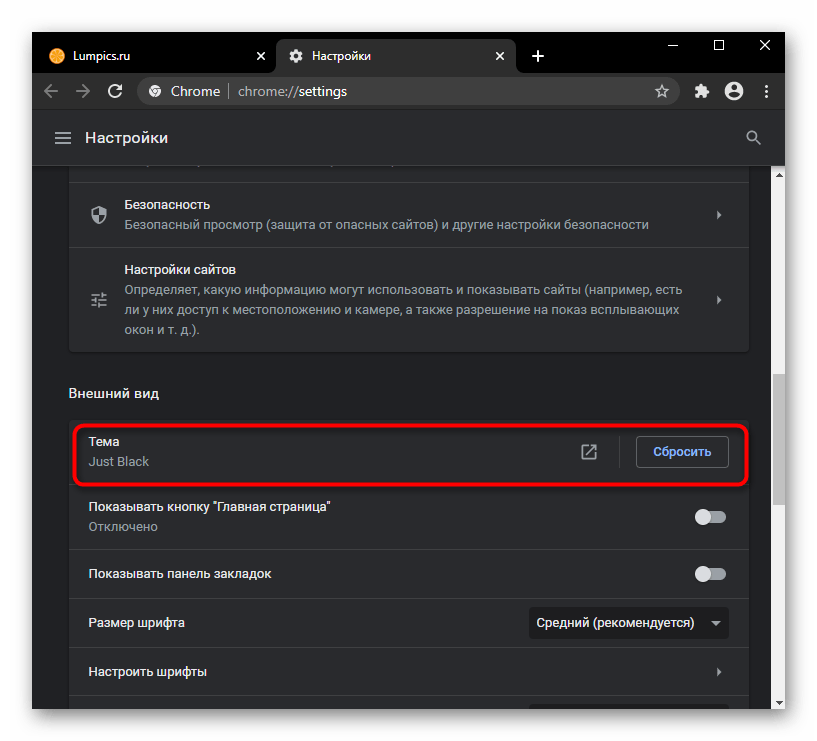Enable the "Главная страница" button toggle
The width and height of the screenshot is (817, 741).
(x=710, y=517)
